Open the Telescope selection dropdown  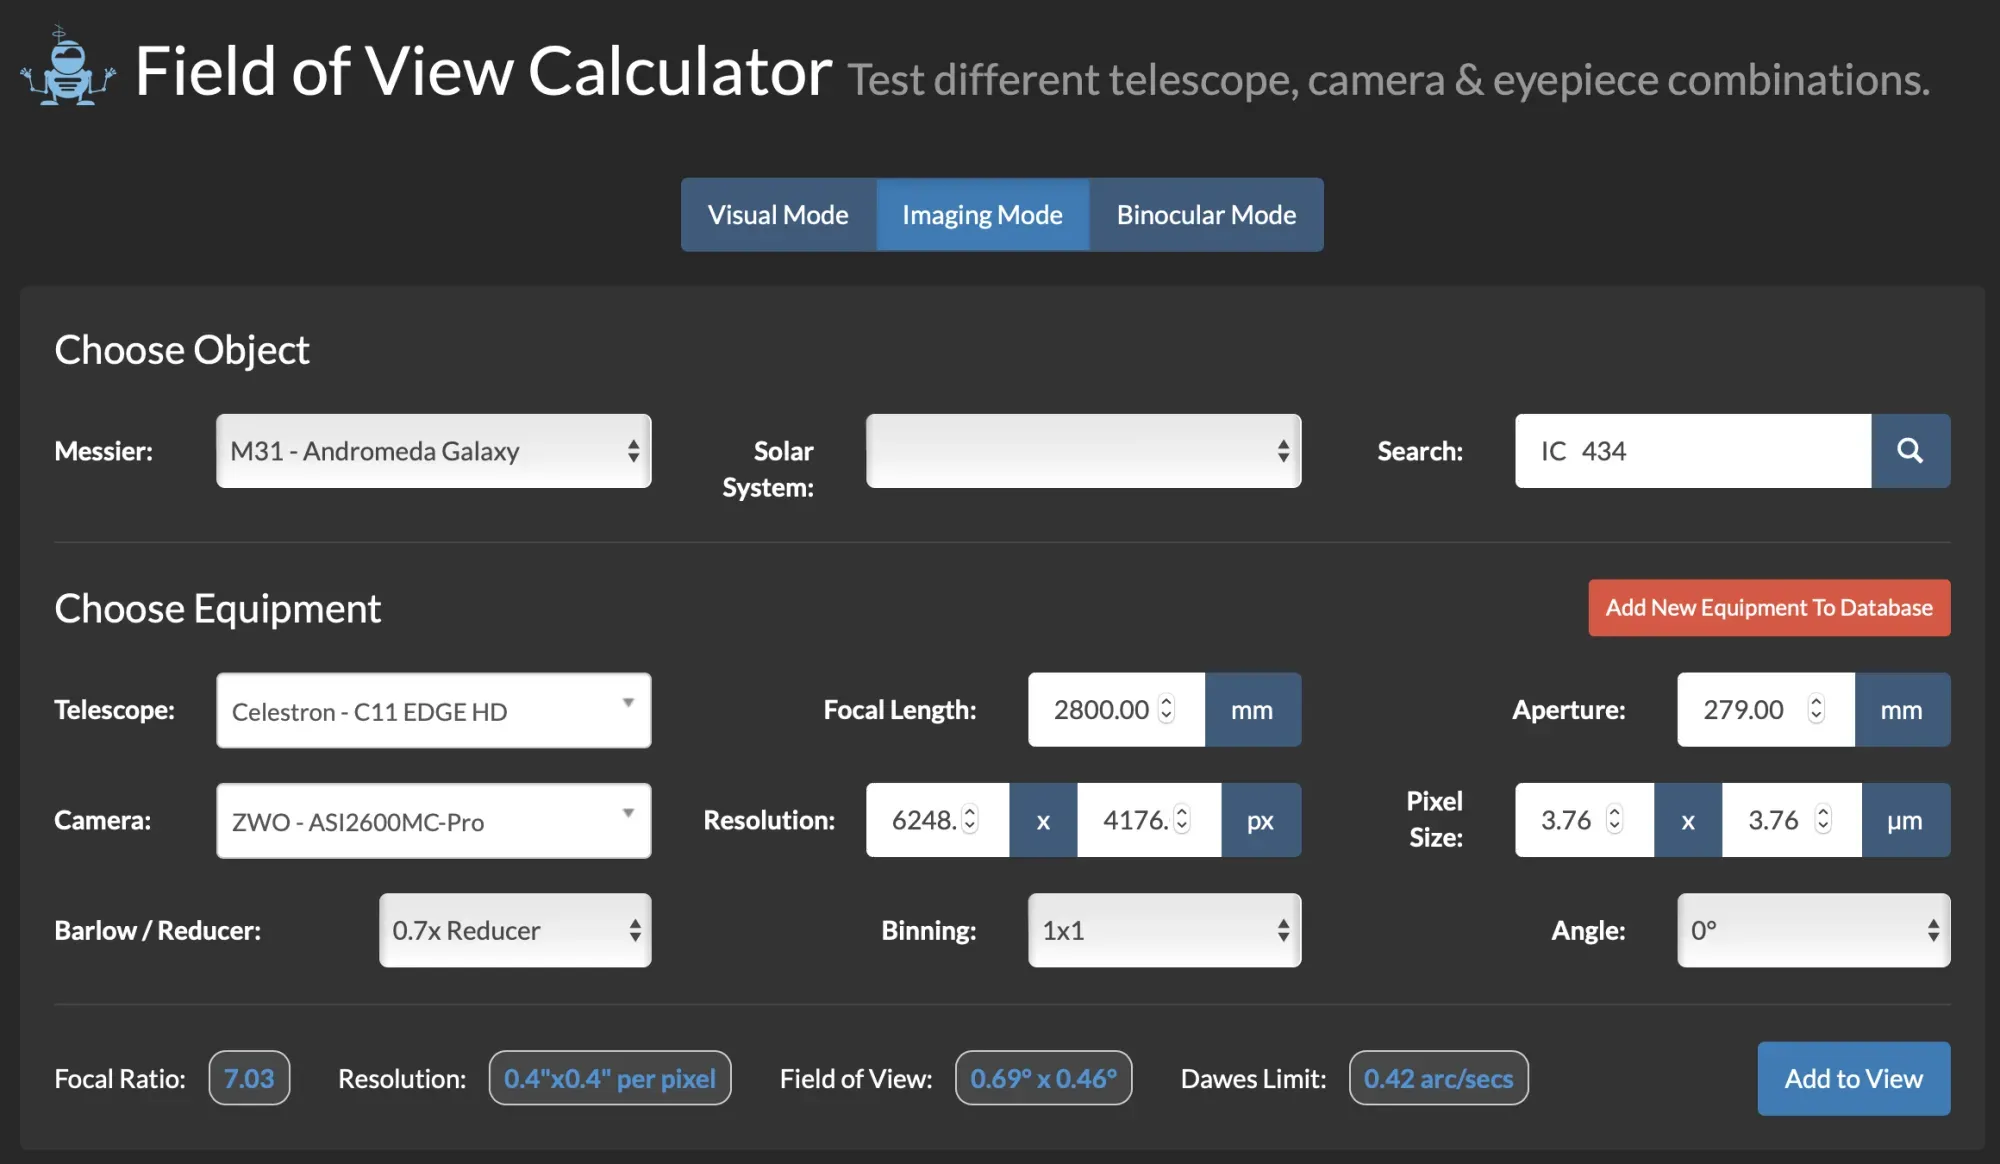point(433,710)
